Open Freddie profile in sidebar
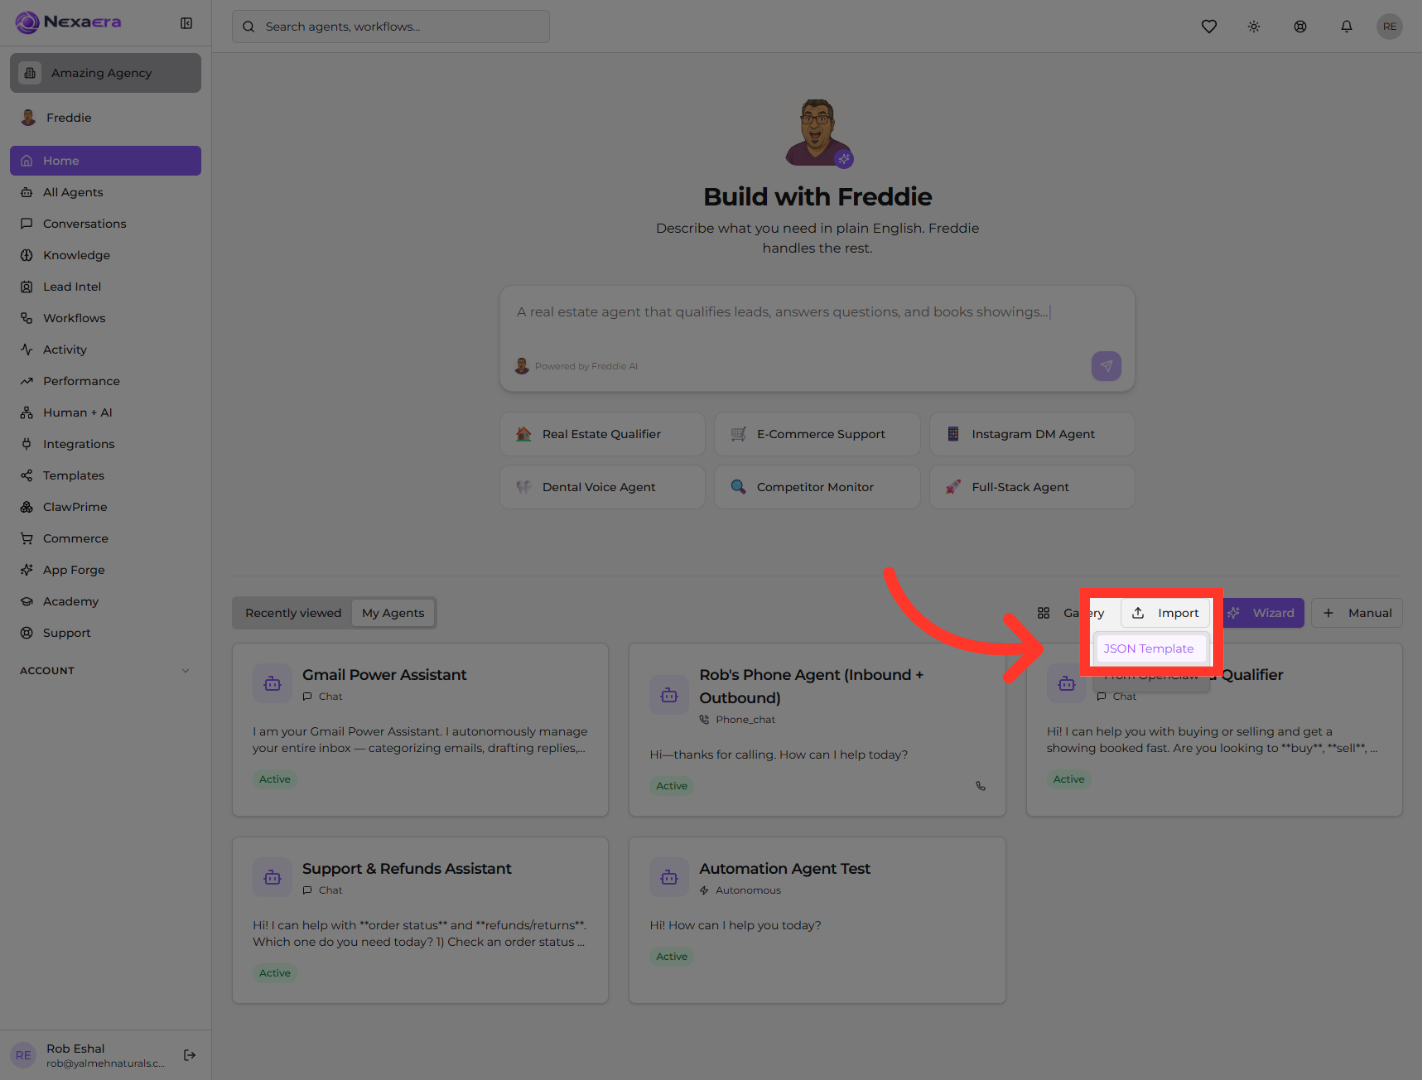The height and width of the screenshot is (1080, 1422). [x=105, y=118]
